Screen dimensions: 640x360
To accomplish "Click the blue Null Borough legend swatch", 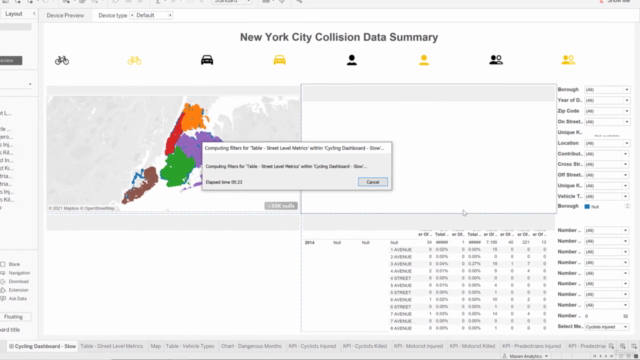I will [587, 207].
